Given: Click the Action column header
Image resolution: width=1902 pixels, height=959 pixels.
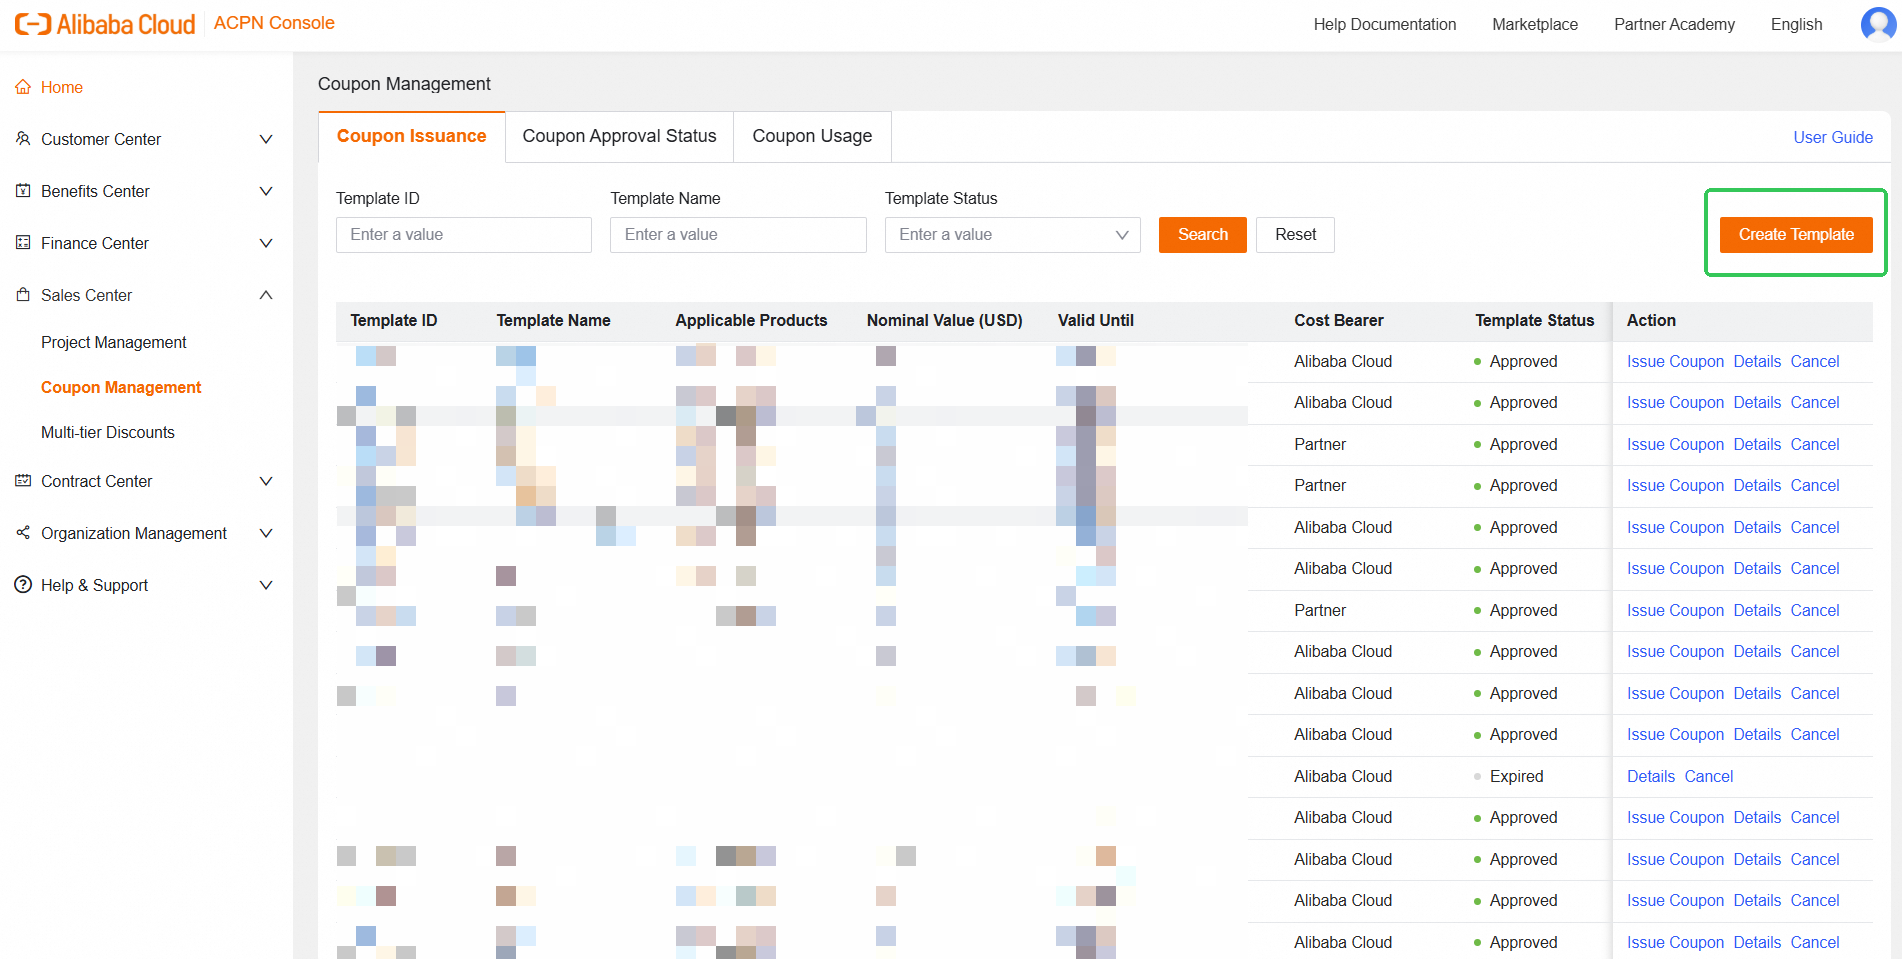Looking at the screenshot, I should tap(1651, 320).
